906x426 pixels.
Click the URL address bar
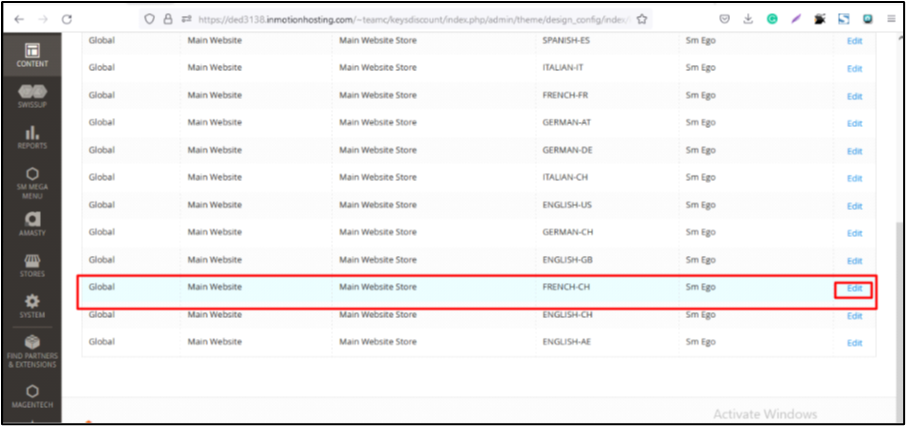point(400,18)
